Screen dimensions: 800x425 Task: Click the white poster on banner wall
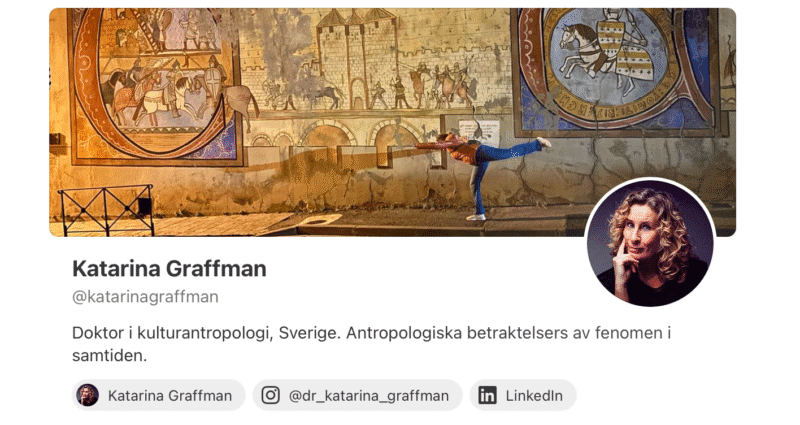pyautogui.click(x=479, y=133)
